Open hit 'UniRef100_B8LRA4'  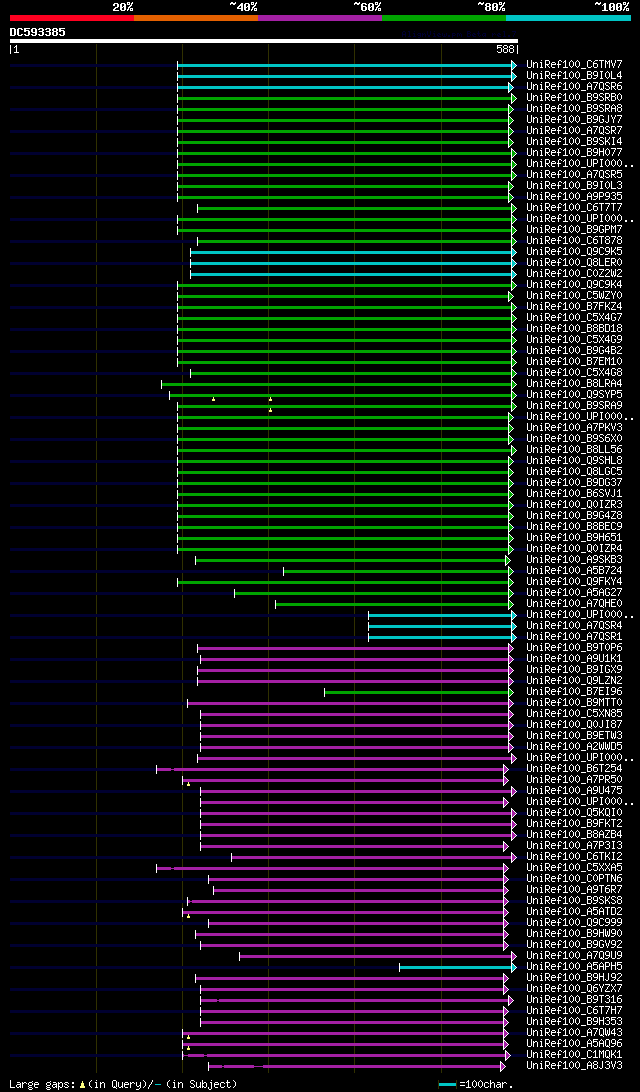574,384
